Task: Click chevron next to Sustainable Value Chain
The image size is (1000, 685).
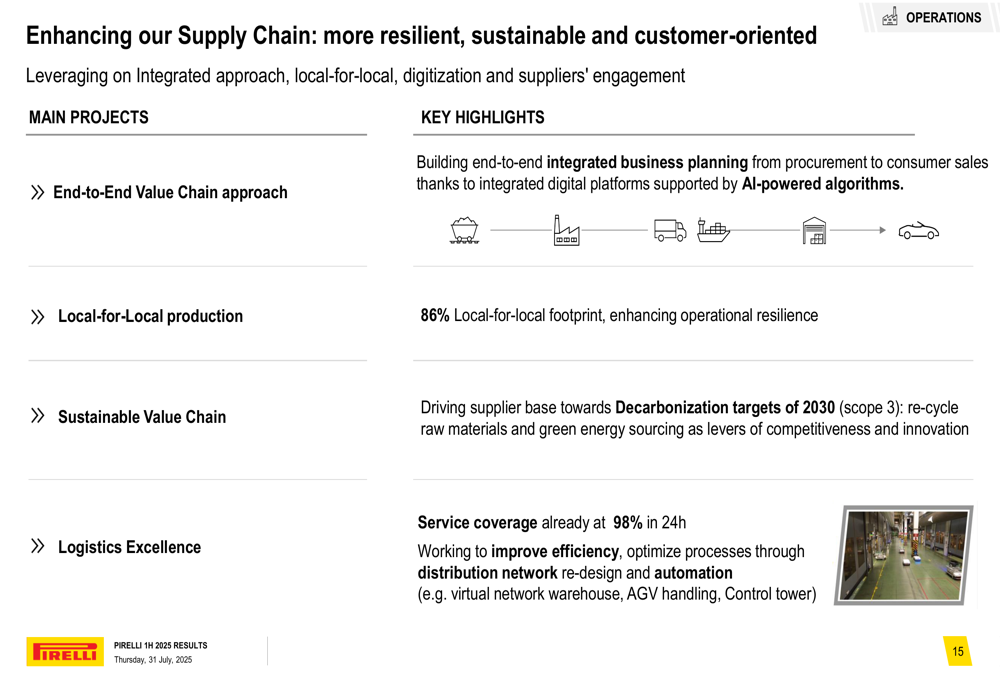Action: point(38,416)
